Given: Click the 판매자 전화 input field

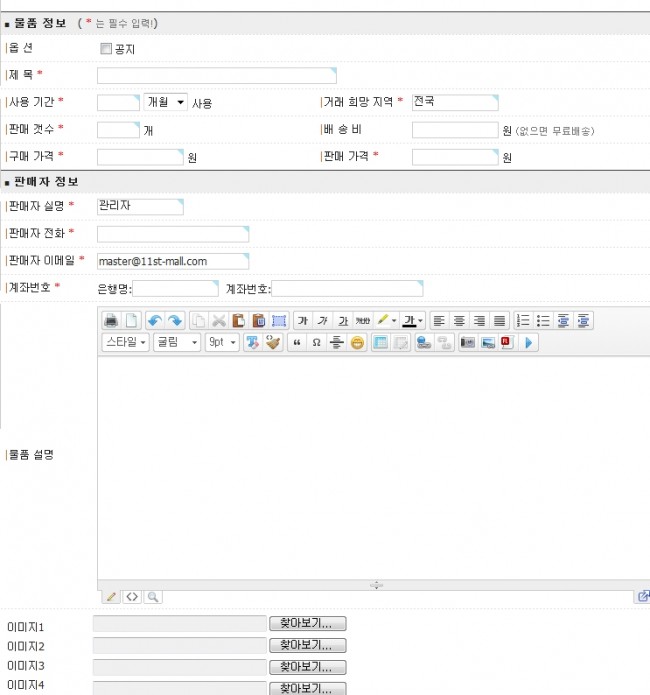Looking at the screenshot, I should [x=172, y=234].
